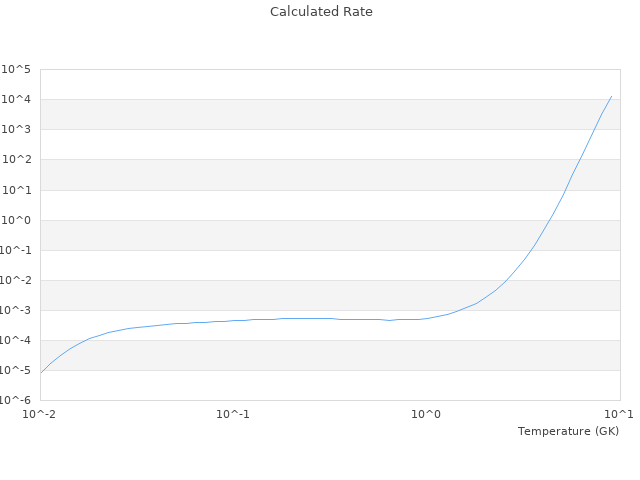640x480 pixels.
Task: Click the 10^2 y-axis tick label
Action: point(17,159)
